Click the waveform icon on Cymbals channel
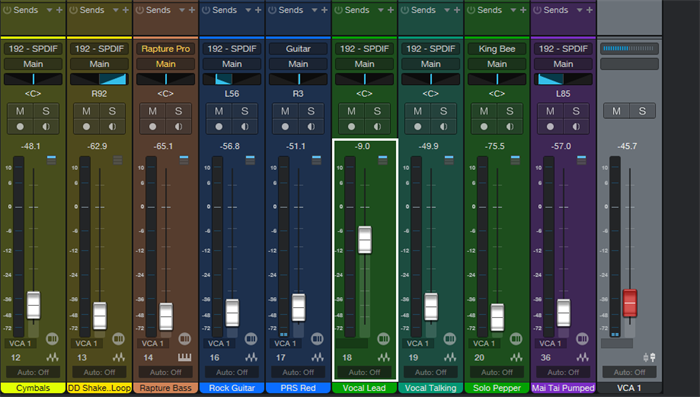The height and width of the screenshot is (397, 700). click(x=52, y=357)
